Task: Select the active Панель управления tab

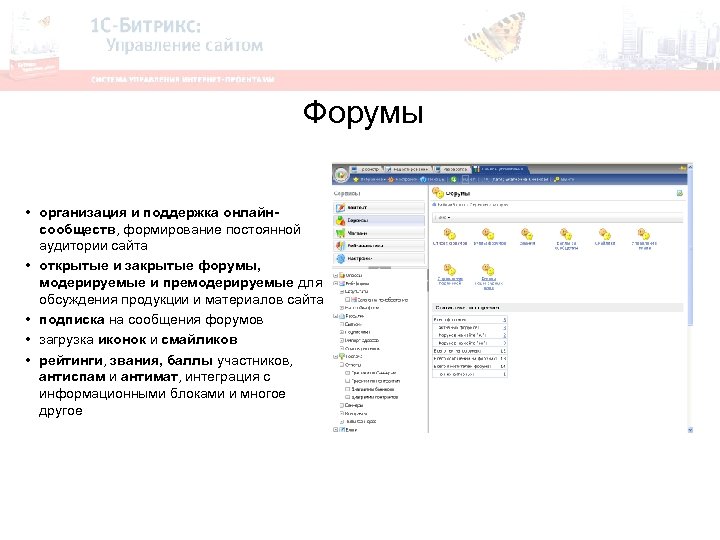Action: [501, 169]
